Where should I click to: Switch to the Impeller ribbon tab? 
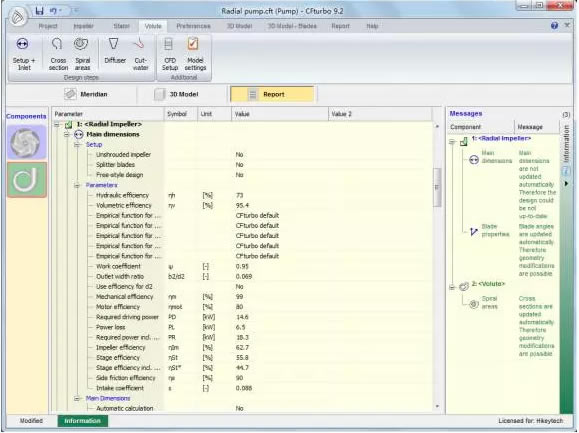[x=83, y=26]
